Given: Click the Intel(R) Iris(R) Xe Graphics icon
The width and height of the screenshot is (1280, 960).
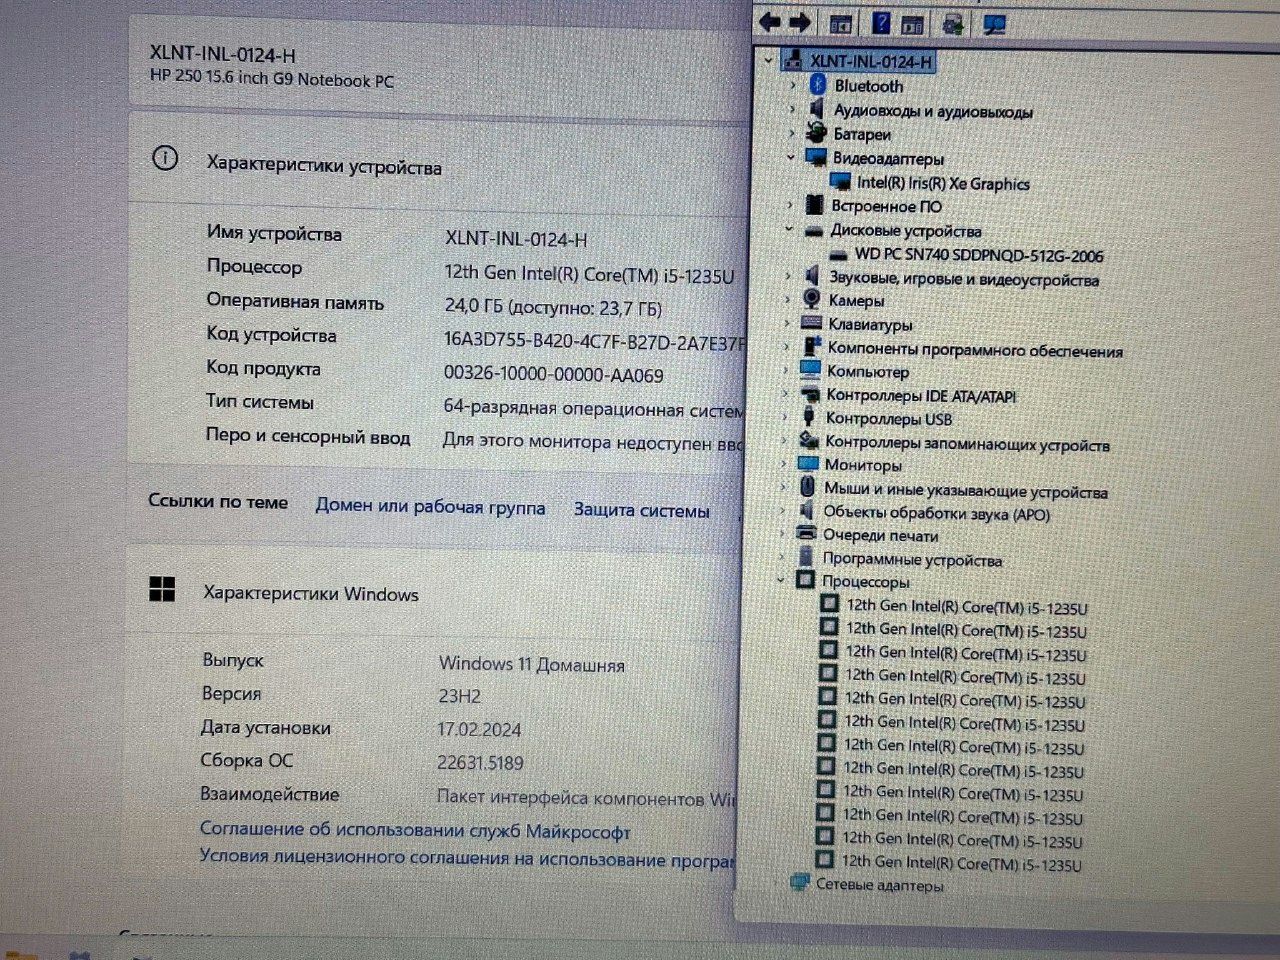Looking at the screenshot, I should [840, 181].
